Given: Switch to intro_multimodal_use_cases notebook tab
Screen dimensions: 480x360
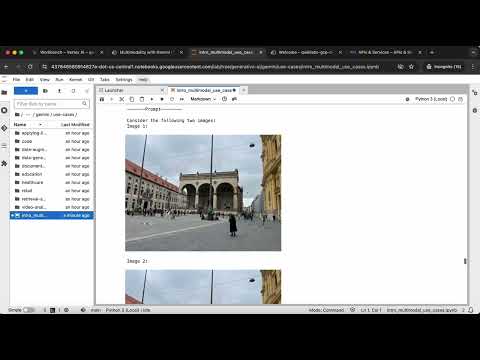Looking at the screenshot, I should coord(204,90).
